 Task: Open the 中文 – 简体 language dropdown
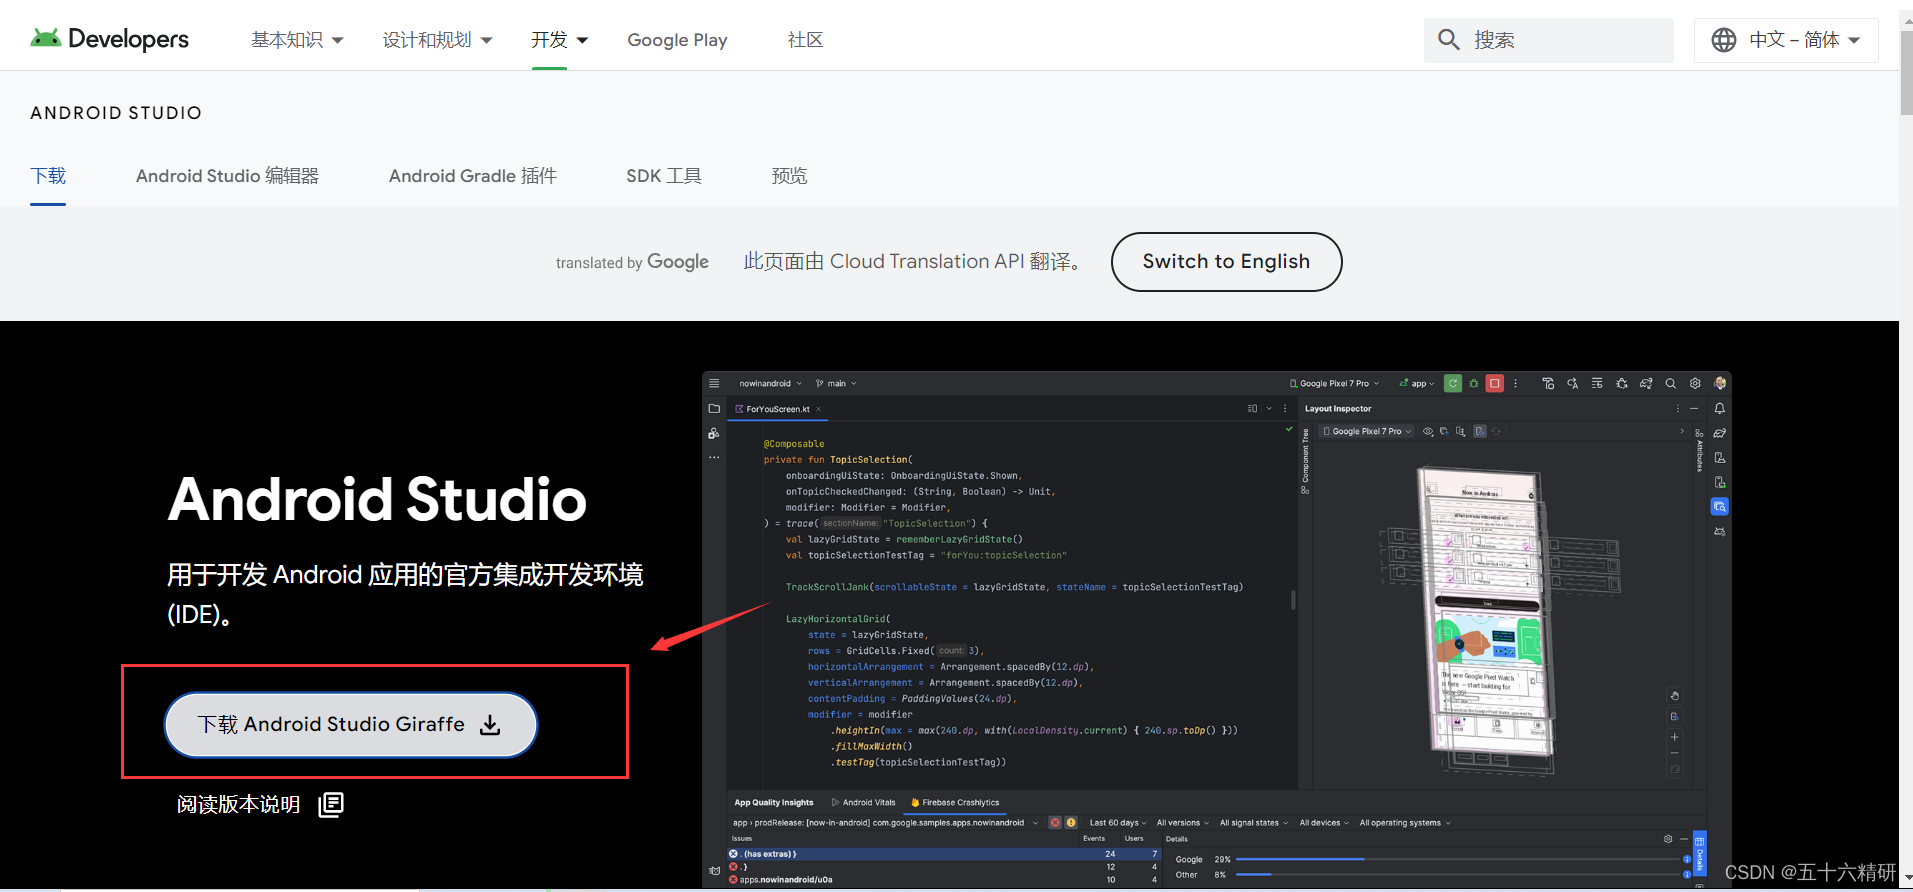click(x=1786, y=40)
